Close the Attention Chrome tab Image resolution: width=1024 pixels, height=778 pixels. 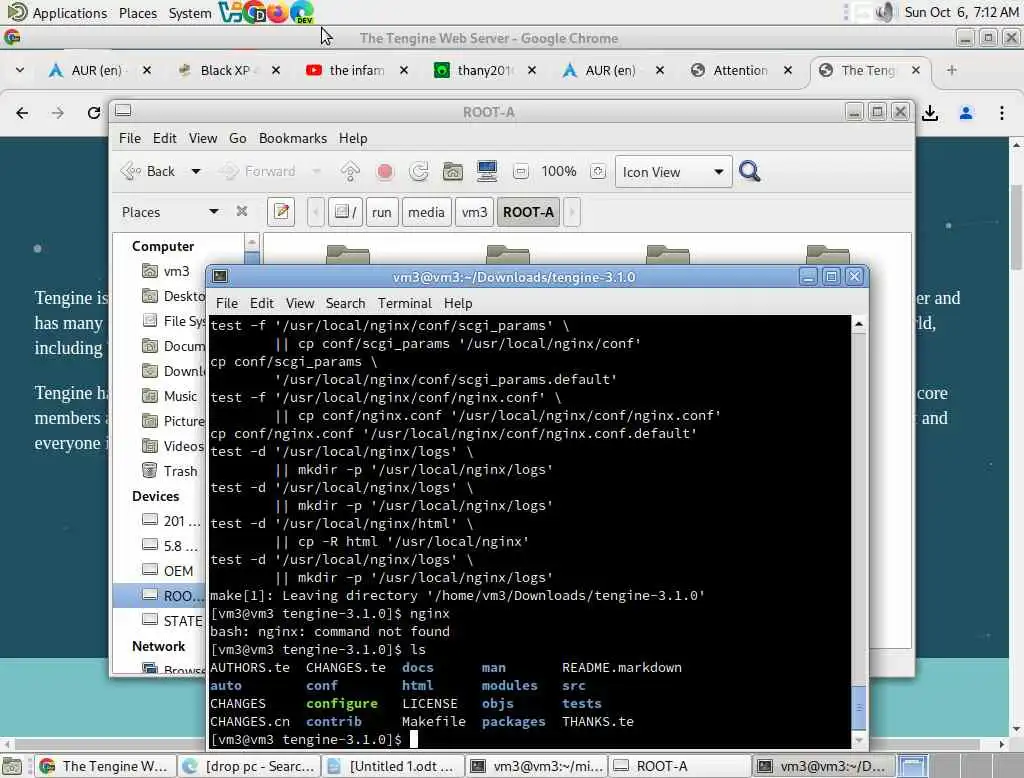coord(788,70)
